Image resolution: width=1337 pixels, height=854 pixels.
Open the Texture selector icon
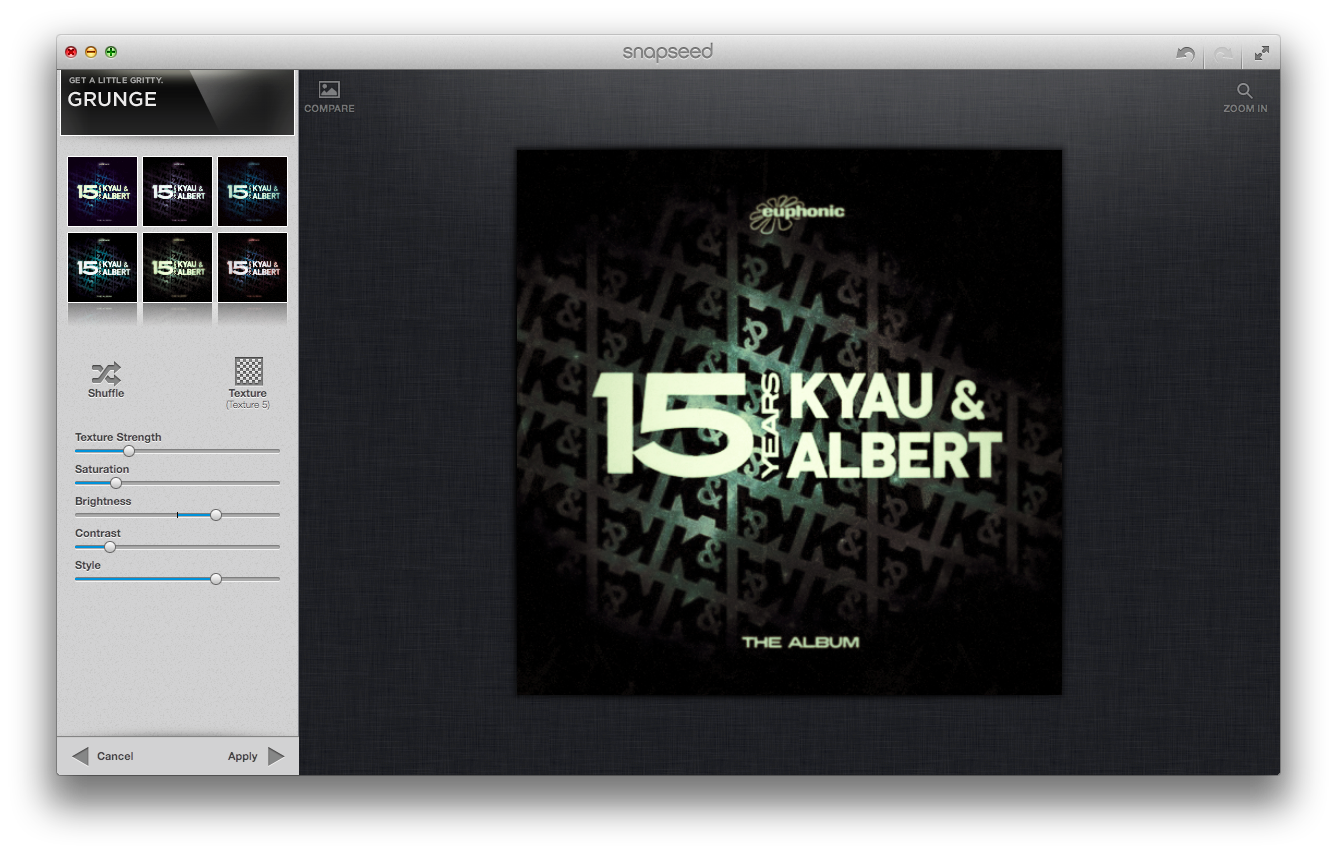(x=248, y=371)
